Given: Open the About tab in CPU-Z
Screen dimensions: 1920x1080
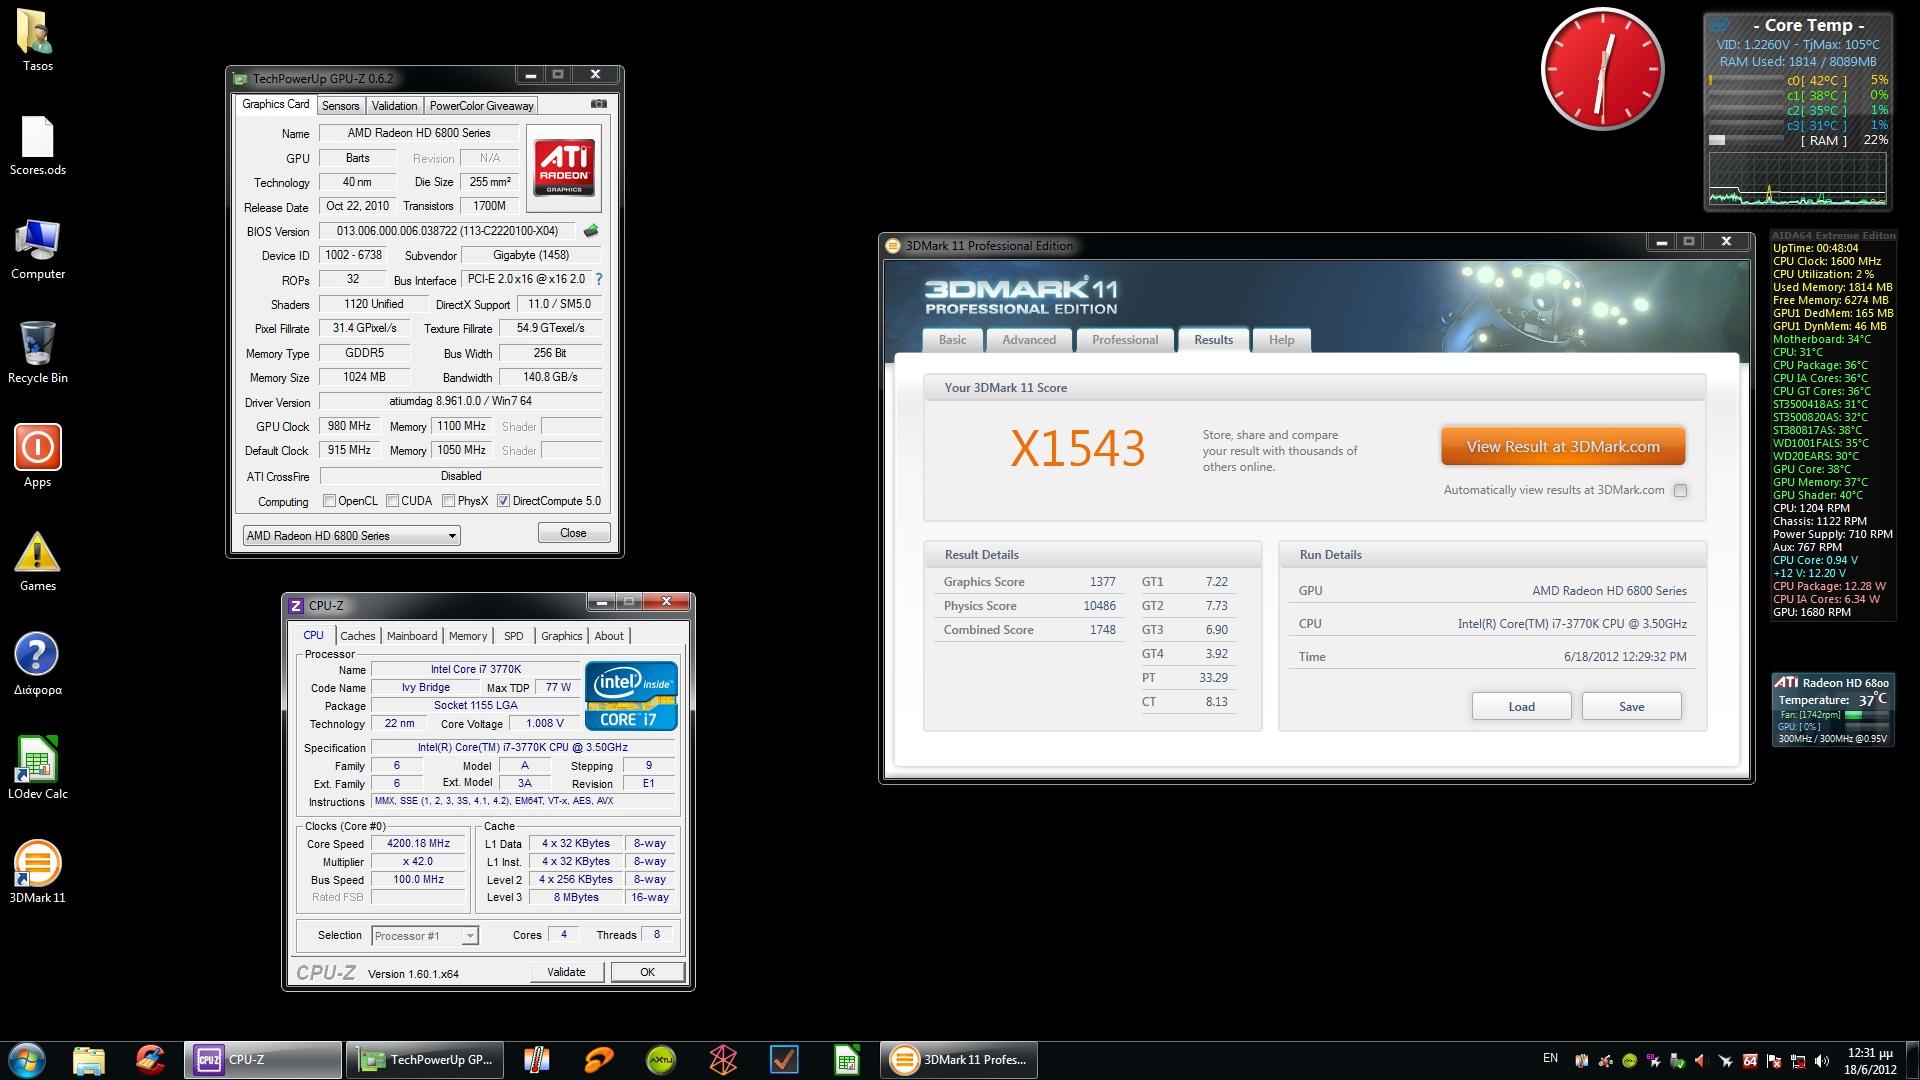Looking at the screenshot, I should (609, 636).
